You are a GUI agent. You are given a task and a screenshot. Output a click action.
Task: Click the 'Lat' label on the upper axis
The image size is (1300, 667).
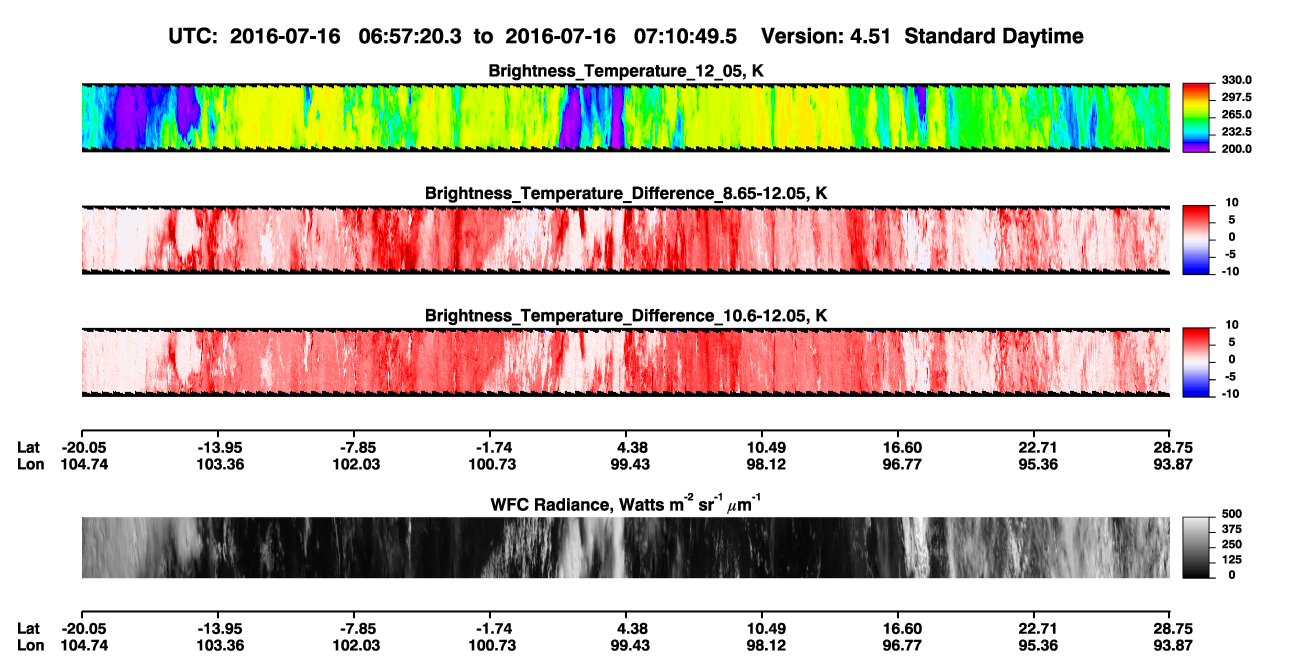pyautogui.click(x=28, y=448)
